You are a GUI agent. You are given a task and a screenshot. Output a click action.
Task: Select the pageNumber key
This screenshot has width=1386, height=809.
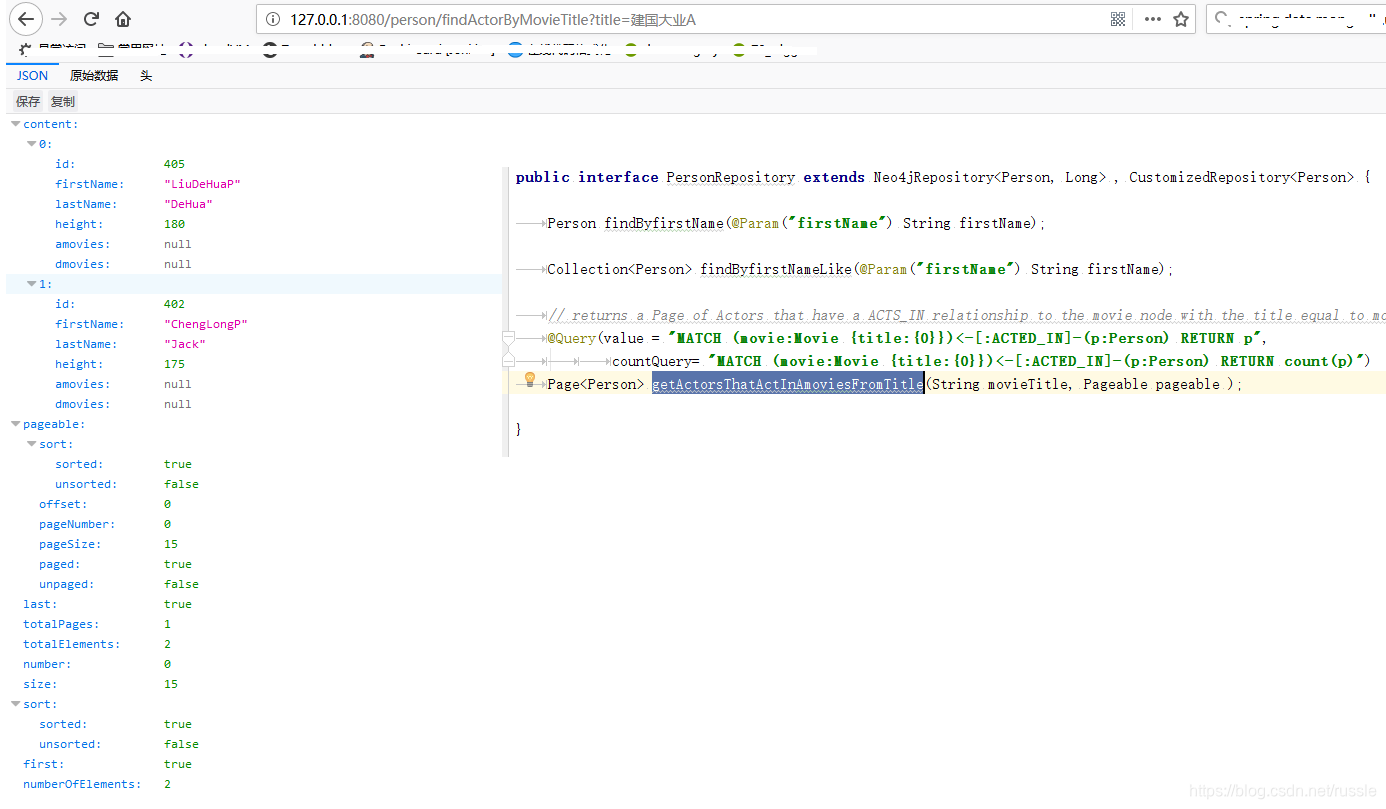coord(77,524)
